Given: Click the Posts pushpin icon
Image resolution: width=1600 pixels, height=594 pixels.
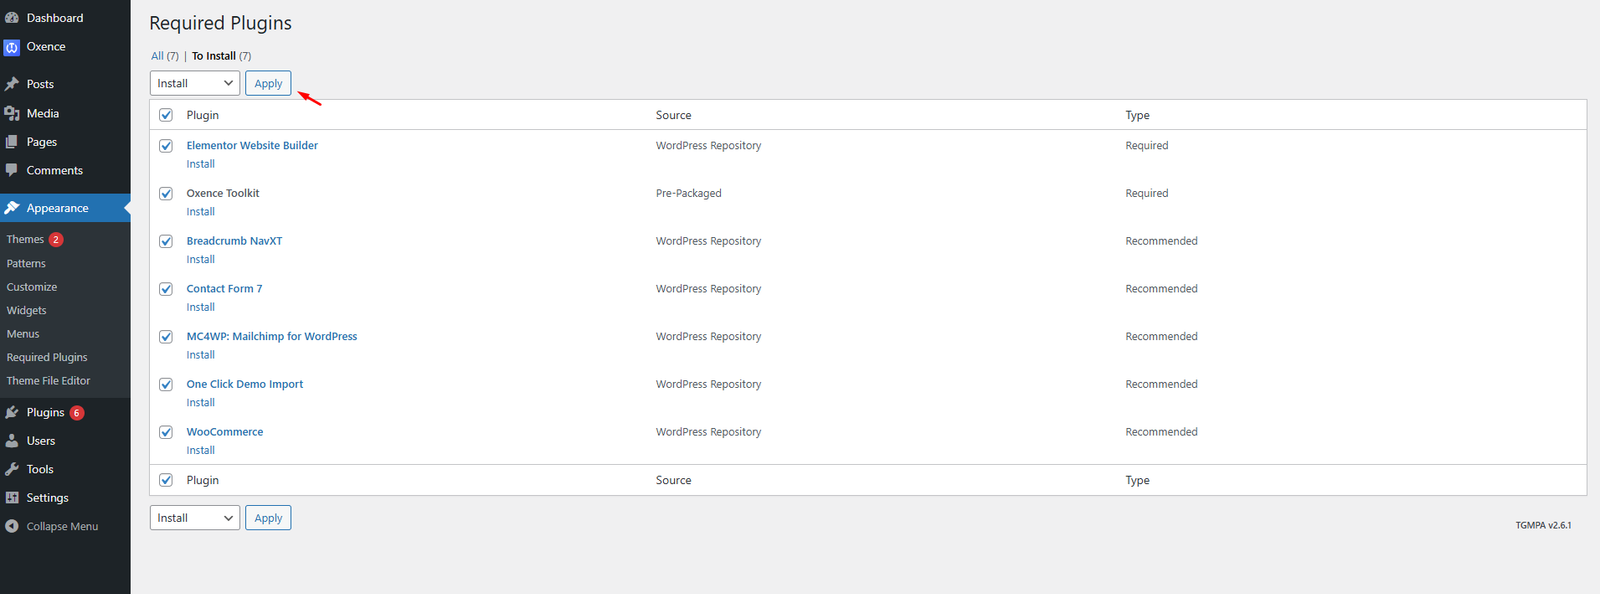Looking at the screenshot, I should [x=12, y=84].
